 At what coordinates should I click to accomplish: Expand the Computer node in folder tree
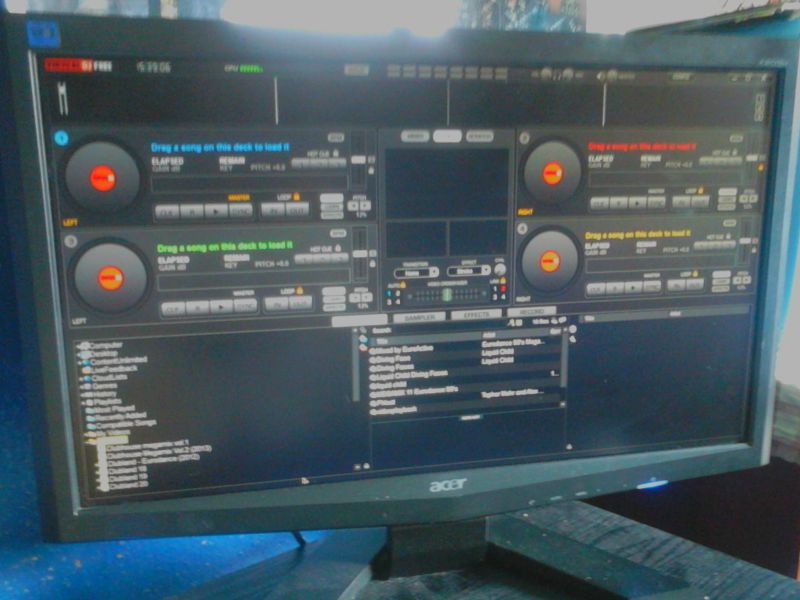(80, 346)
